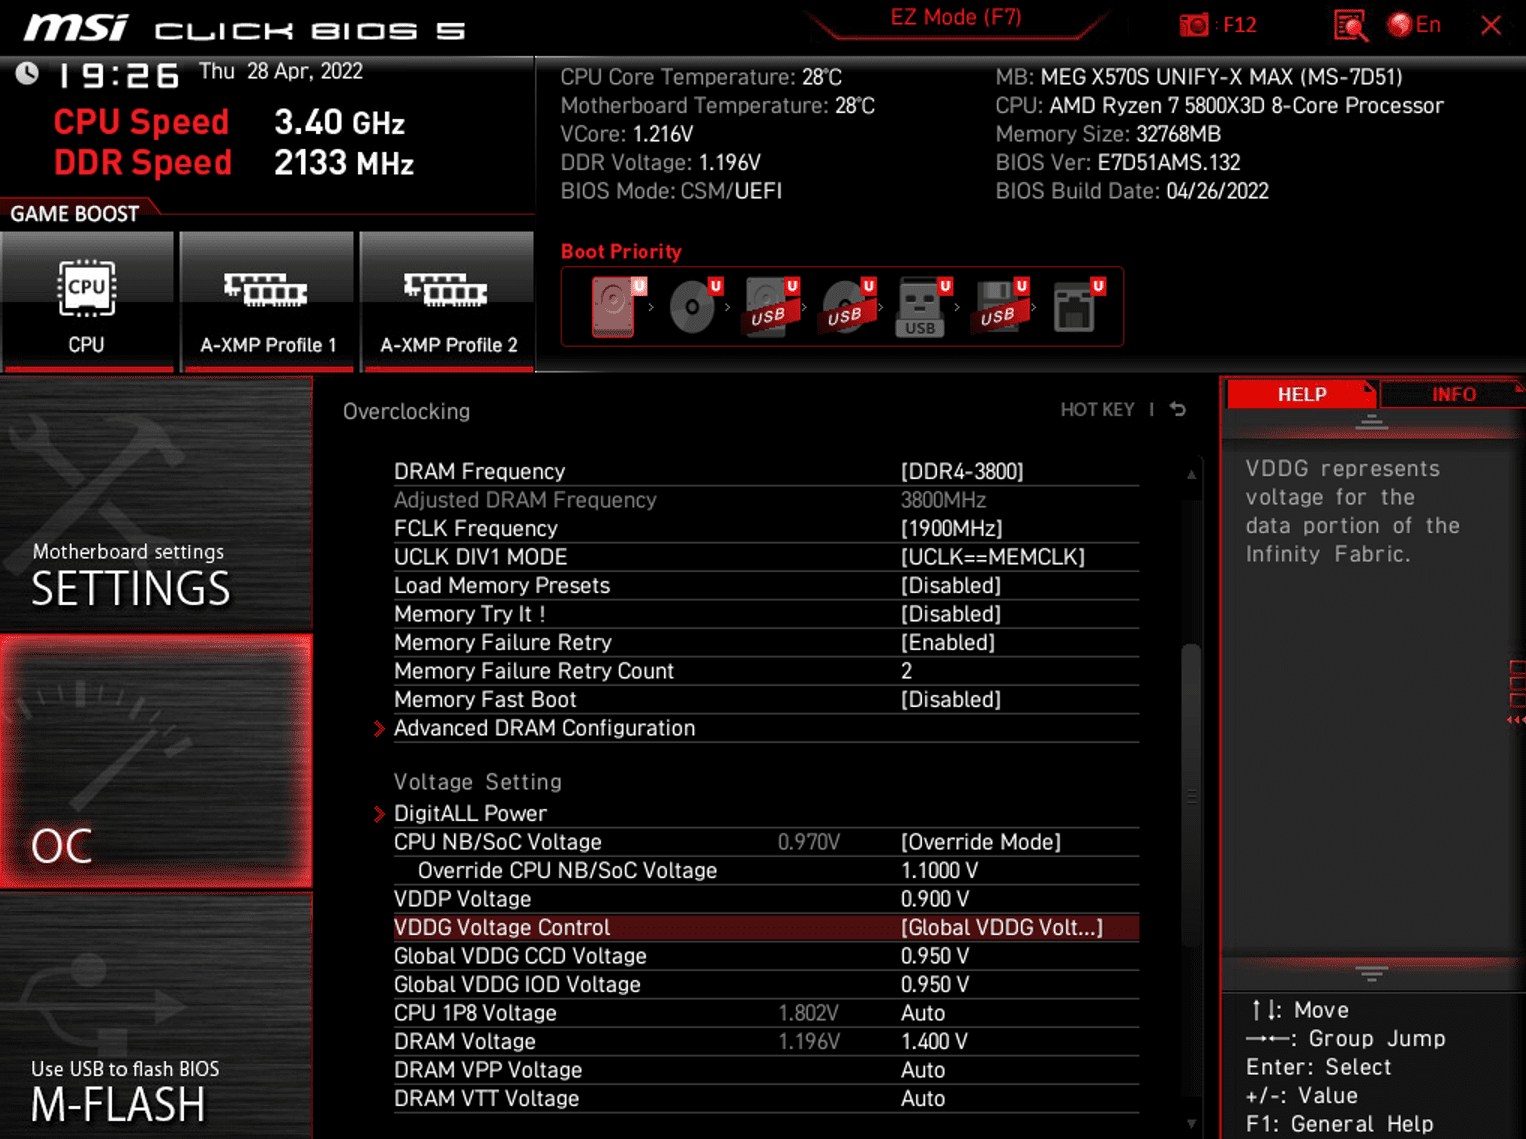Click settings list scrollbar down arrow
Viewport: 1526px width, 1139px height.
click(x=1191, y=1124)
